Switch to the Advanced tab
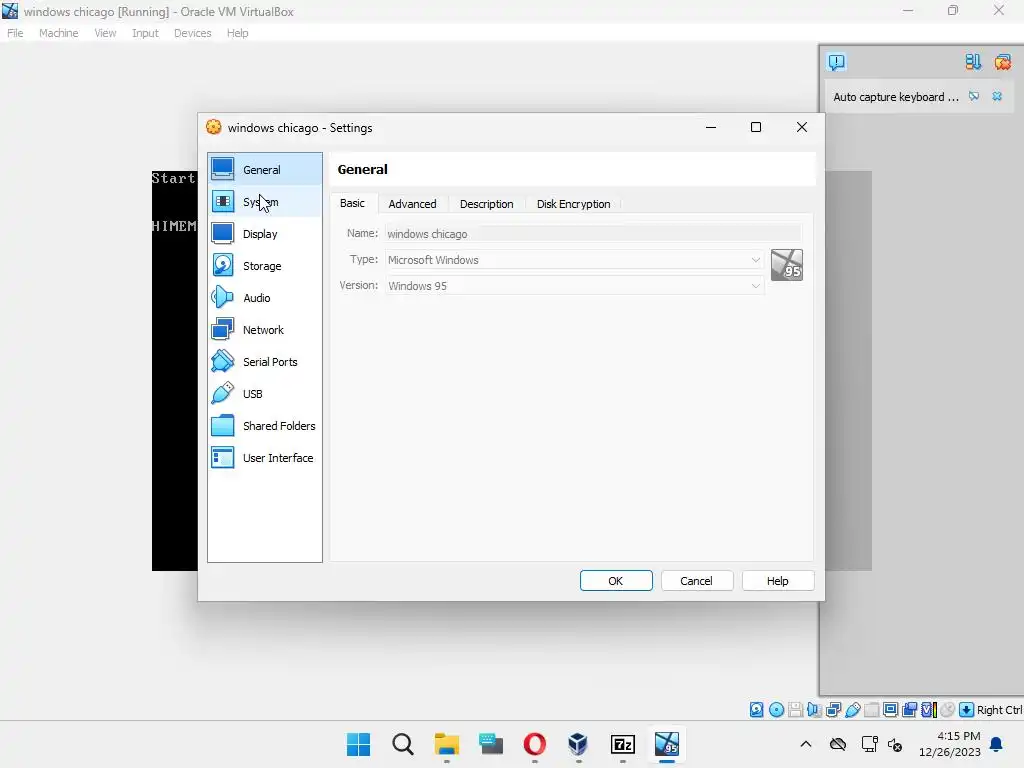The height and width of the screenshot is (768, 1024). pyautogui.click(x=412, y=204)
